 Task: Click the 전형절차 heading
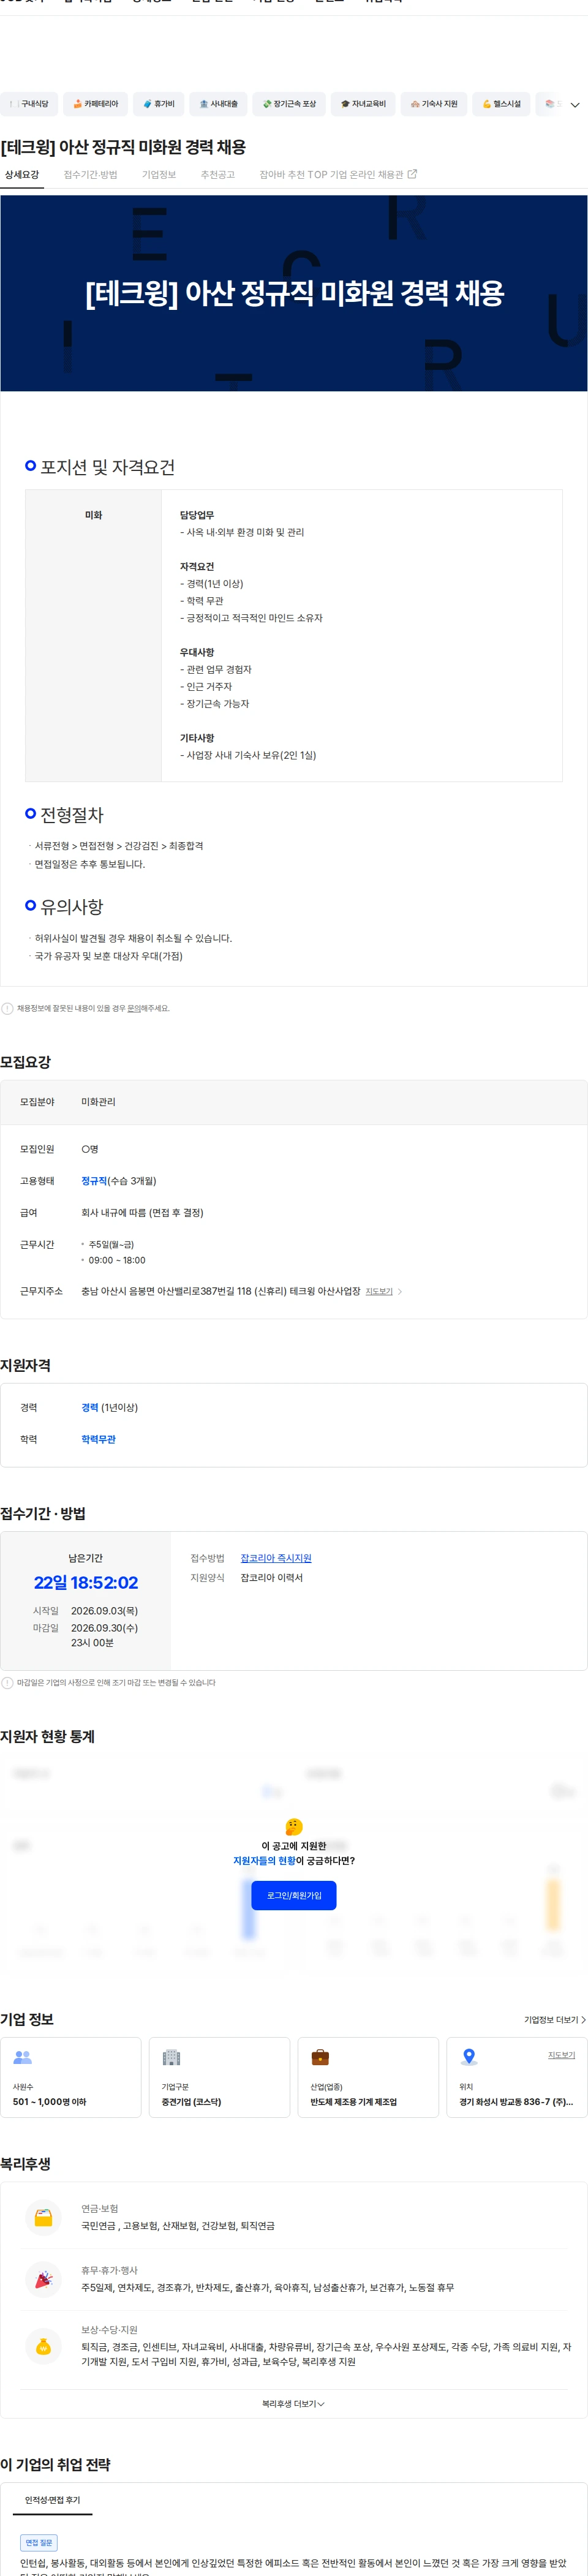(x=72, y=815)
